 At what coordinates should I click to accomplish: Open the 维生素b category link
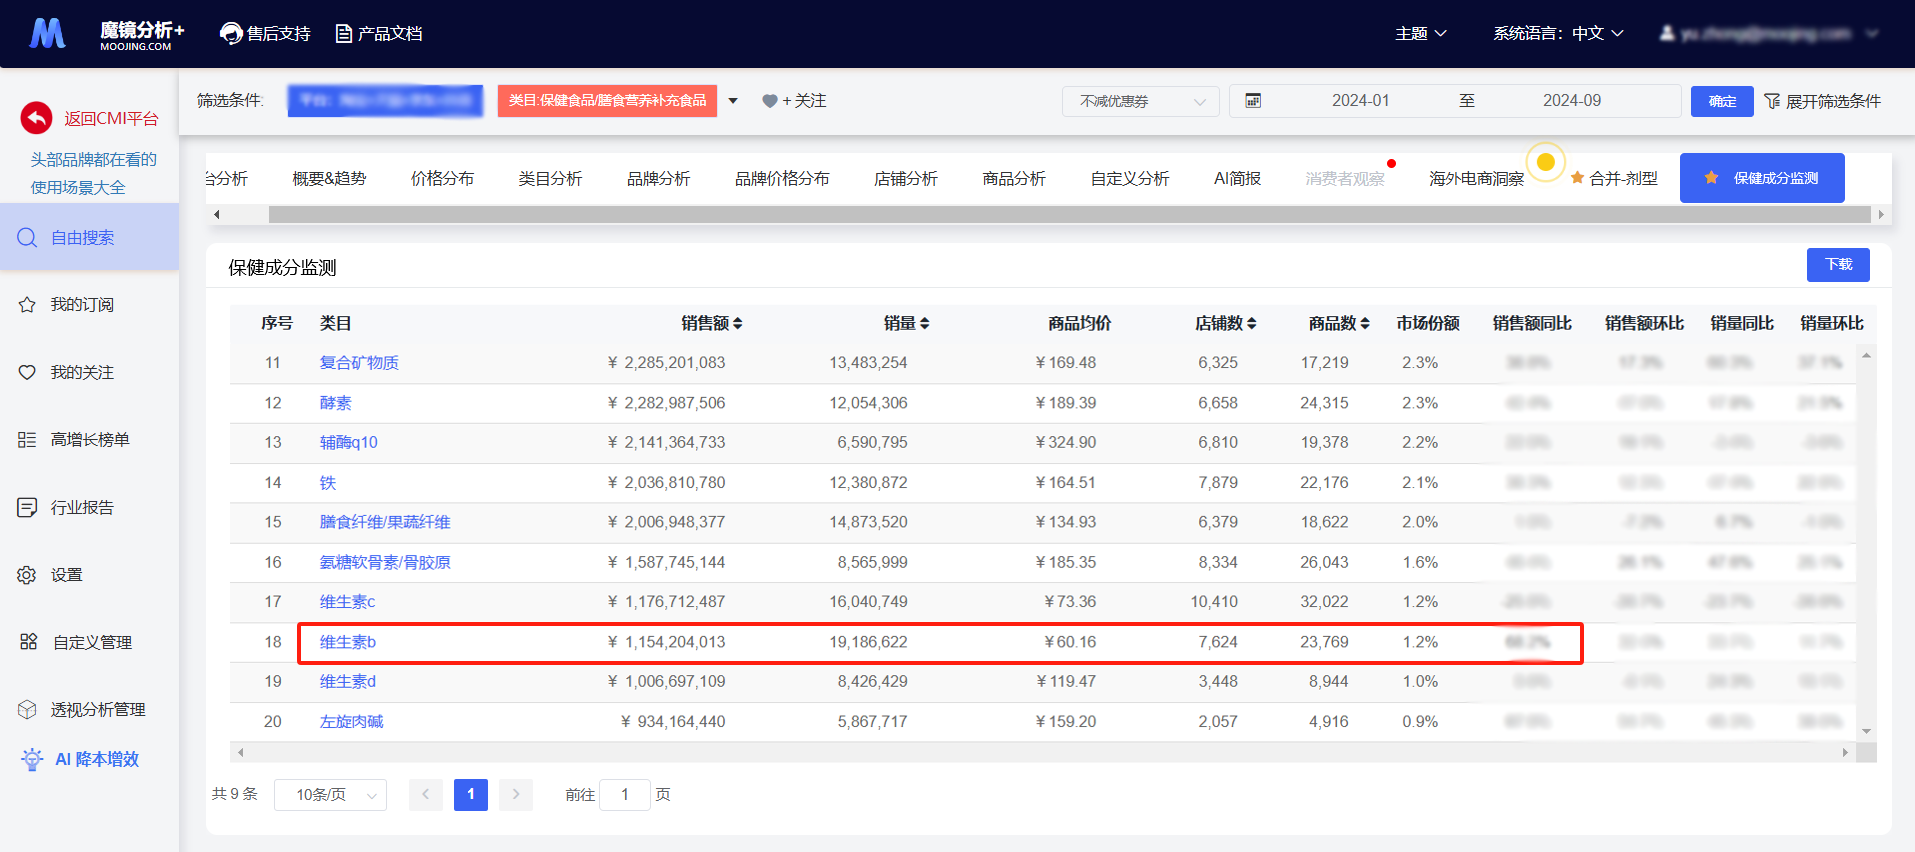pyautogui.click(x=348, y=642)
